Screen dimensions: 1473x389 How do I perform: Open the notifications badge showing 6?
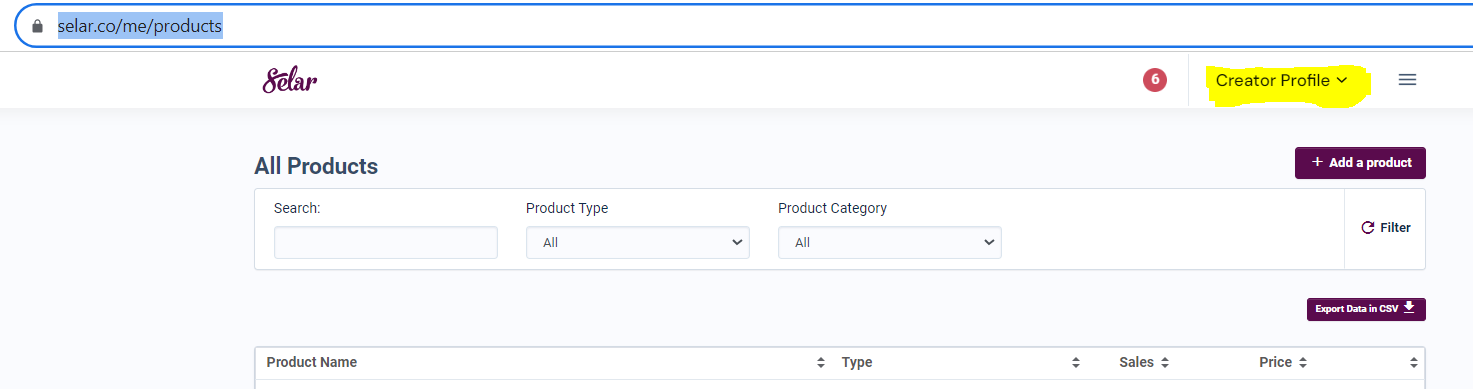click(x=1155, y=80)
